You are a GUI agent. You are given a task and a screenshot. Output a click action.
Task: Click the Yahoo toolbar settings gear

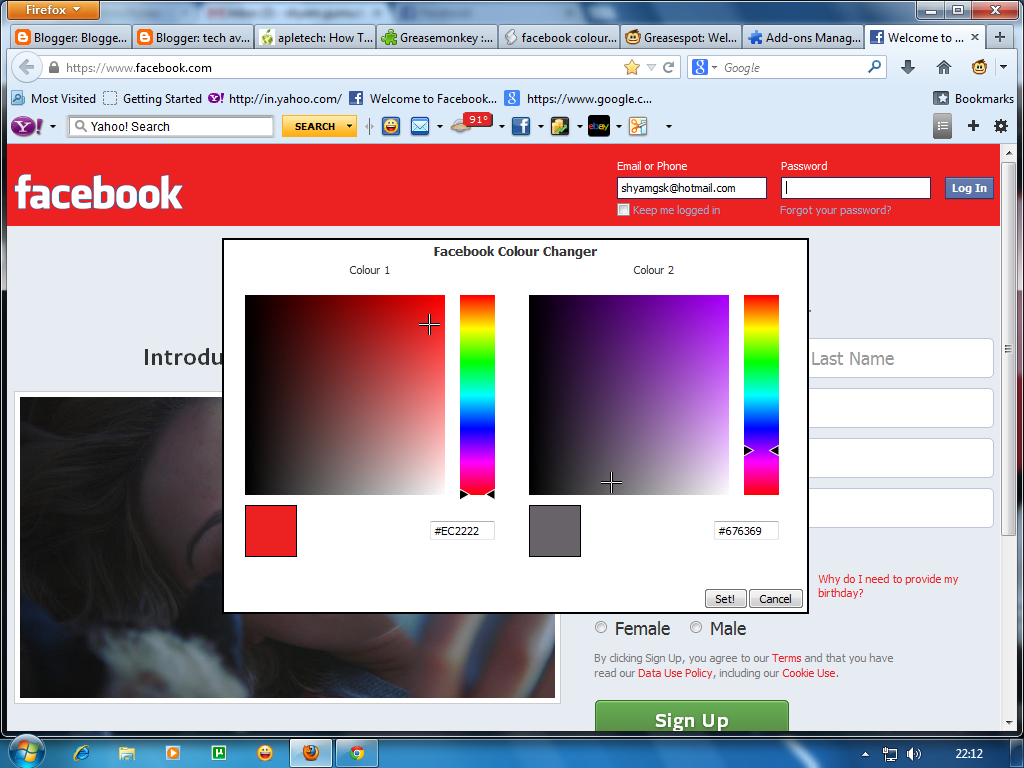pyautogui.click(x=1000, y=126)
